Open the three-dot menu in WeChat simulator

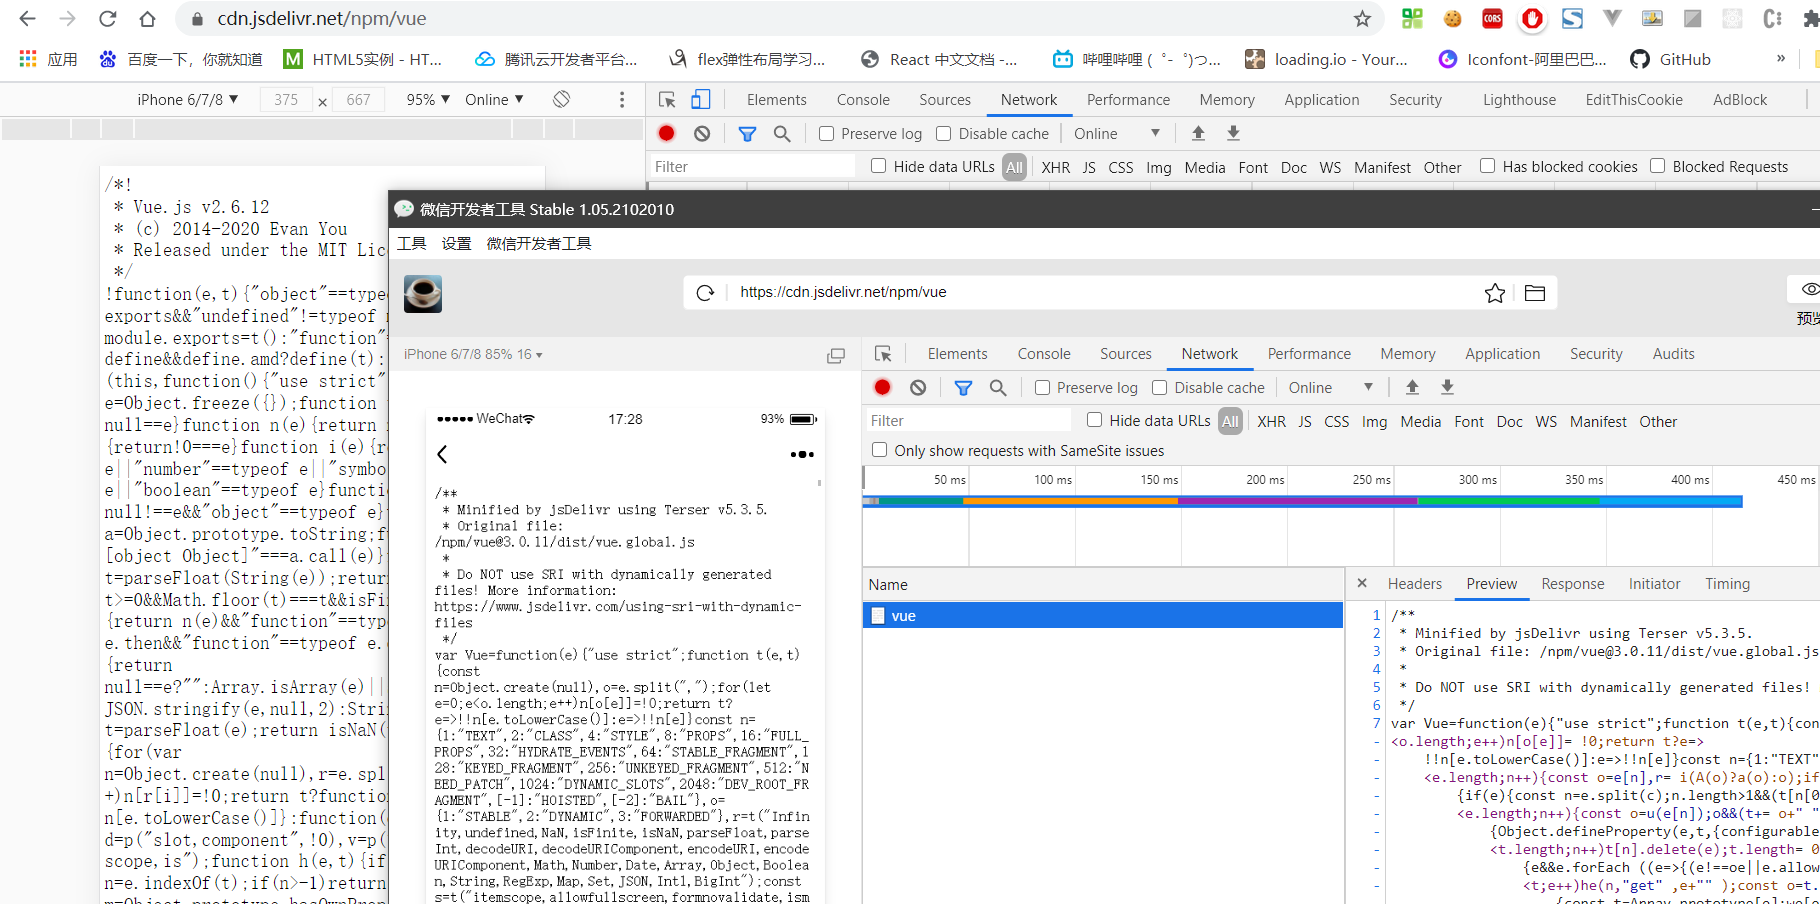[802, 454]
